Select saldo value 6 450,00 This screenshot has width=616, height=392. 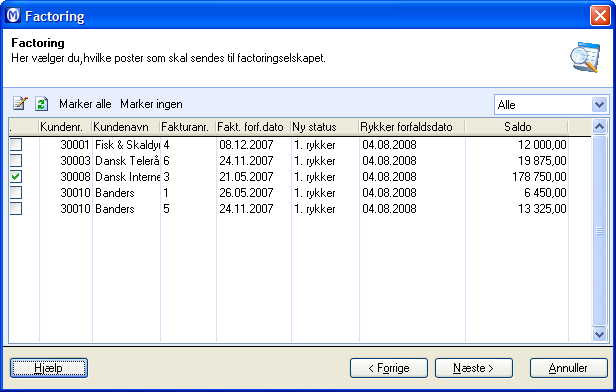tap(545, 192)
